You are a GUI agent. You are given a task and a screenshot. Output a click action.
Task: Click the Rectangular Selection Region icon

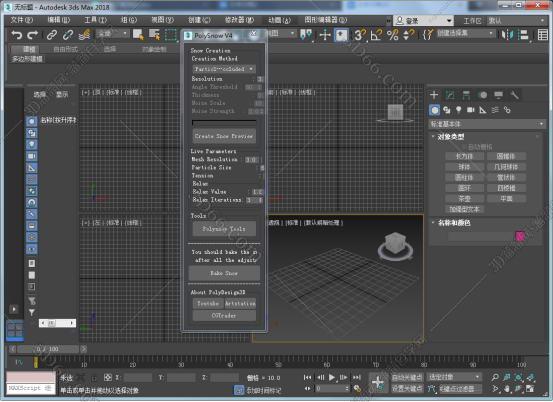[171, 35]
